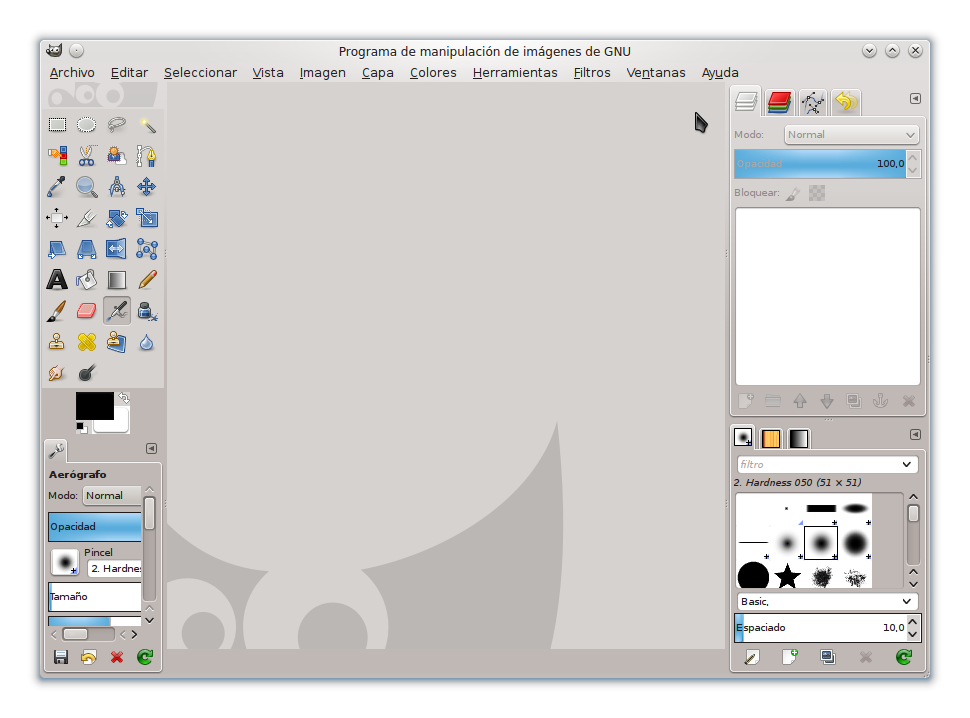Image resolution: width=970 pixels, height=718 pixels.
Task: Open the Basic brush tag dropdown
Action: 827,601
